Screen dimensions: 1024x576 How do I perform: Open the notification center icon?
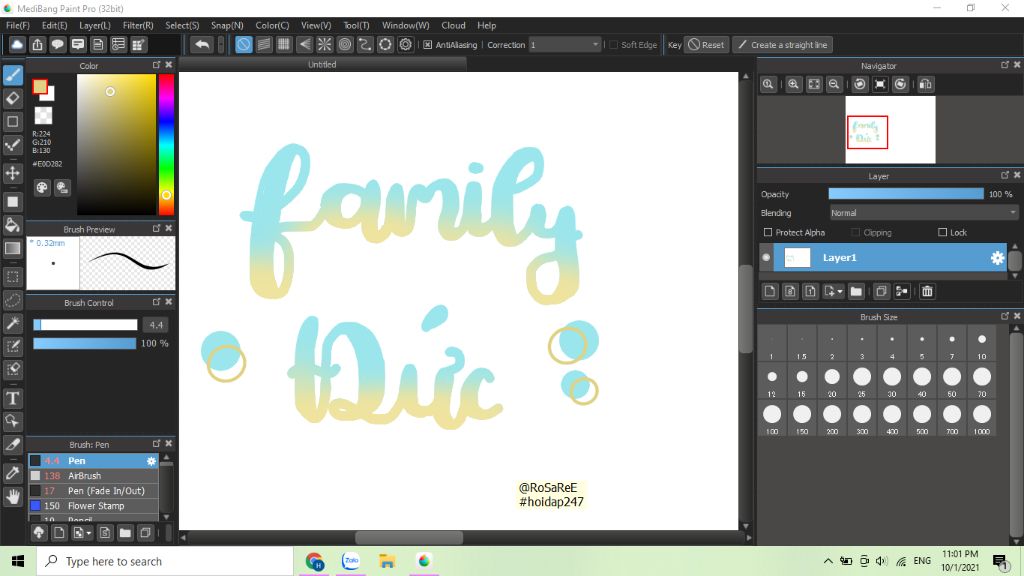[1000, 561]
